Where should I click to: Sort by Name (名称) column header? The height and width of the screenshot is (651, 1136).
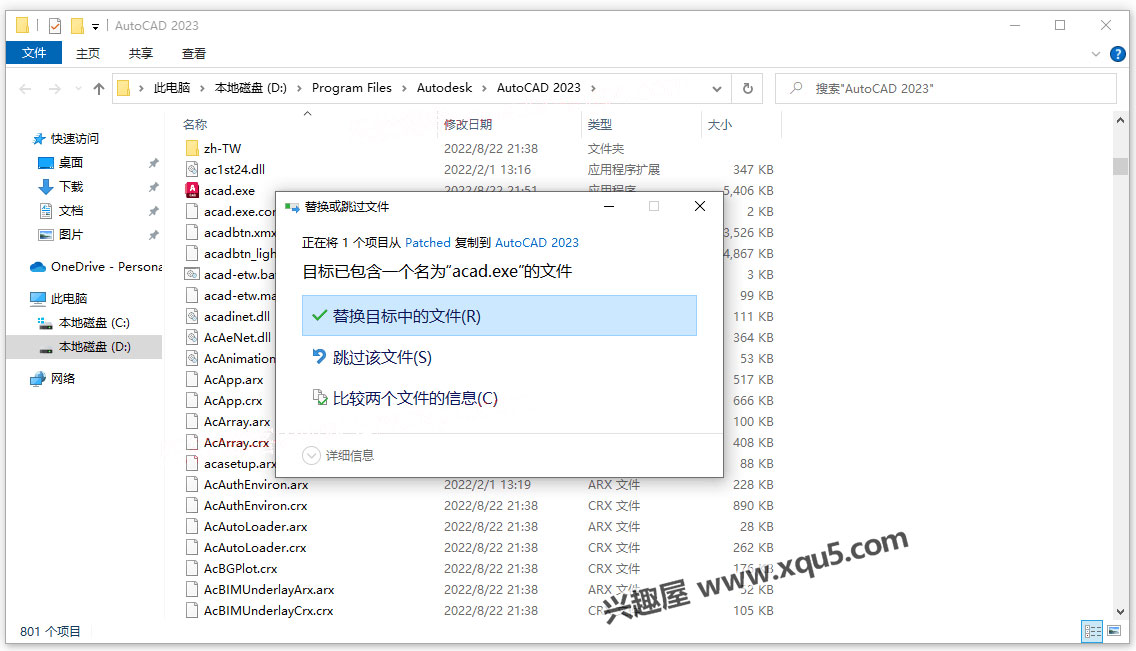point(195,125)
